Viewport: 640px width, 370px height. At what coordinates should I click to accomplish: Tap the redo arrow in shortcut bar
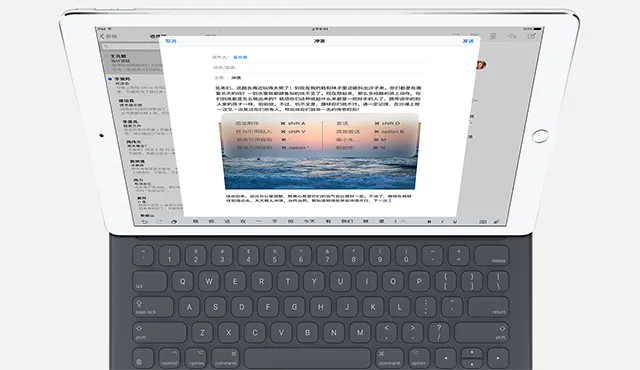point(159,222)
